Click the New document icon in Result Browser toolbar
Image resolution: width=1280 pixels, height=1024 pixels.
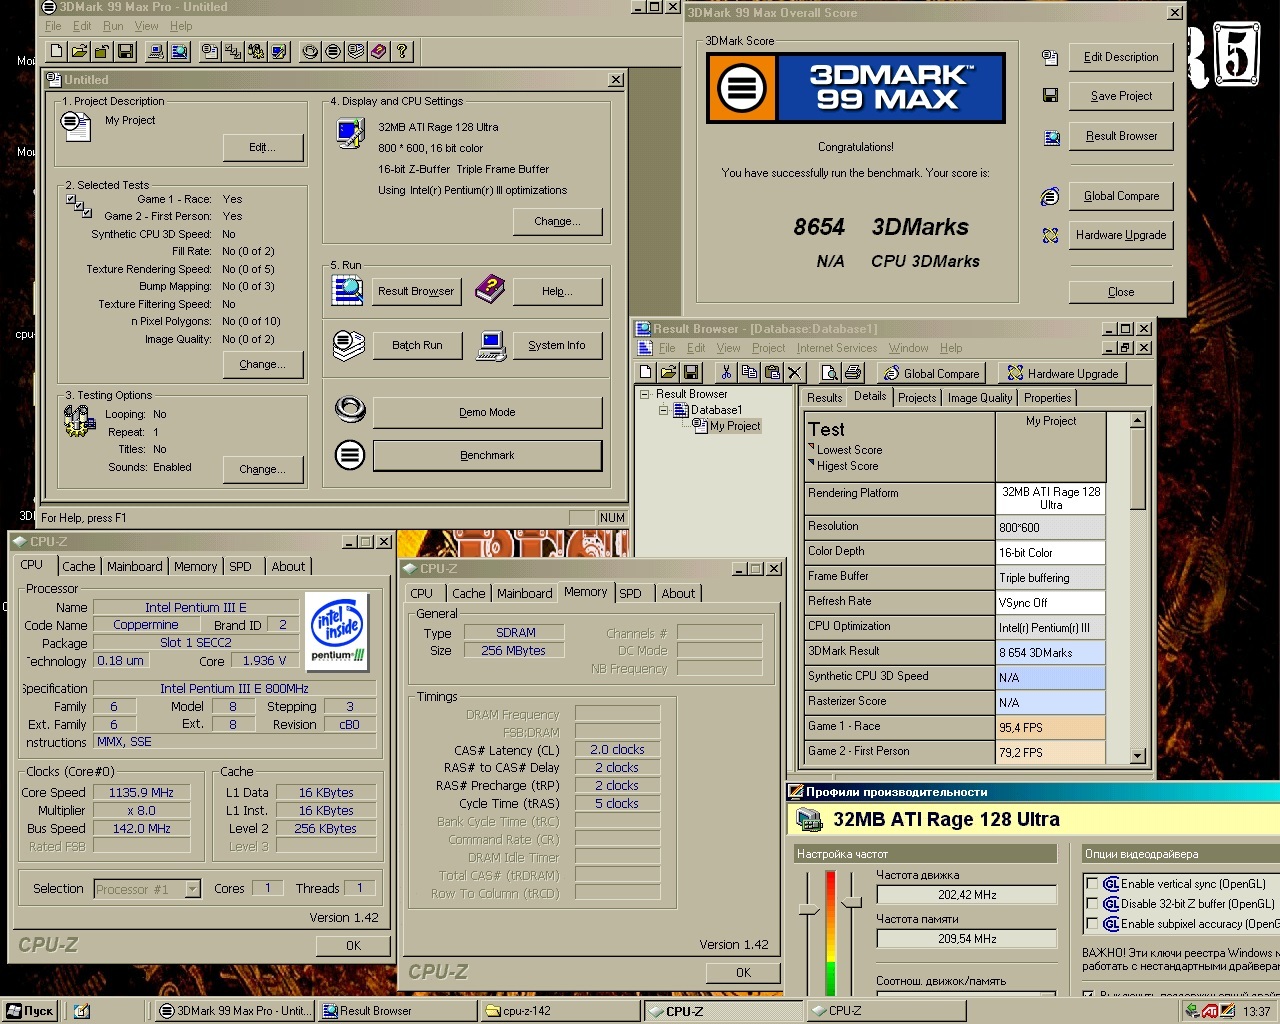[645, 373]
